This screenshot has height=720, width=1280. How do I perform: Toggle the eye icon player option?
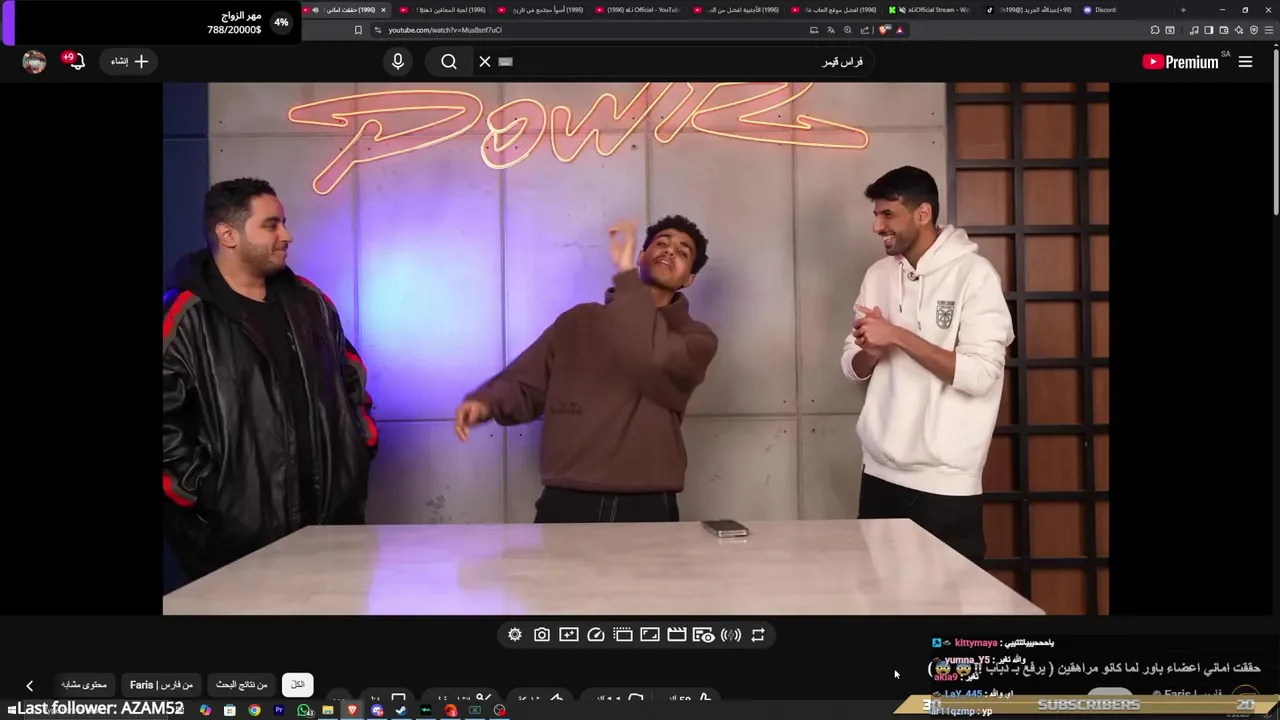(x=704, y=635)
